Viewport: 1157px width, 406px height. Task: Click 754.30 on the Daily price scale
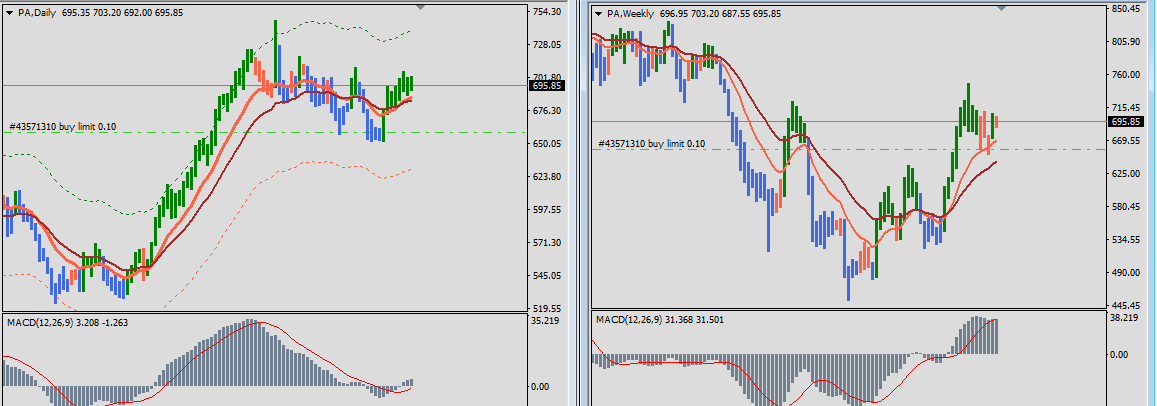547,12
